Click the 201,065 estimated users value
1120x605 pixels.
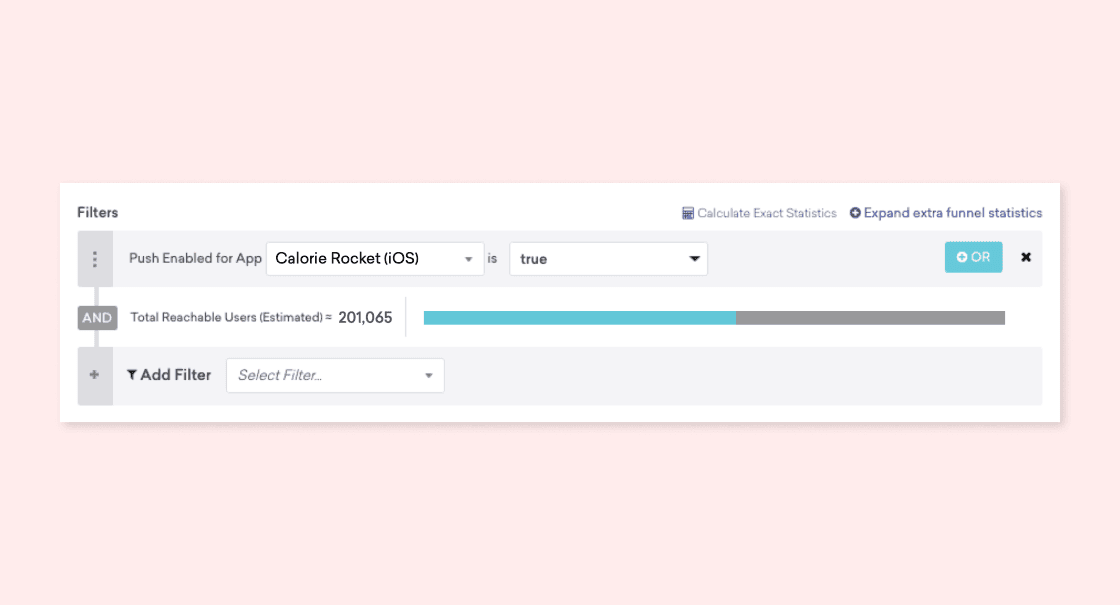point(365,318)
